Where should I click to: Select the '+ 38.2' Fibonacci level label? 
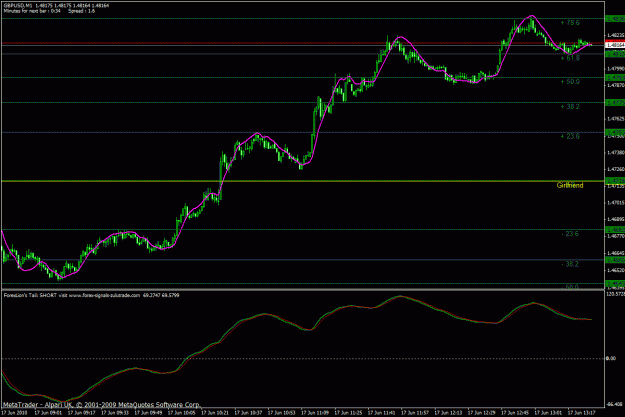coord(570,107)
